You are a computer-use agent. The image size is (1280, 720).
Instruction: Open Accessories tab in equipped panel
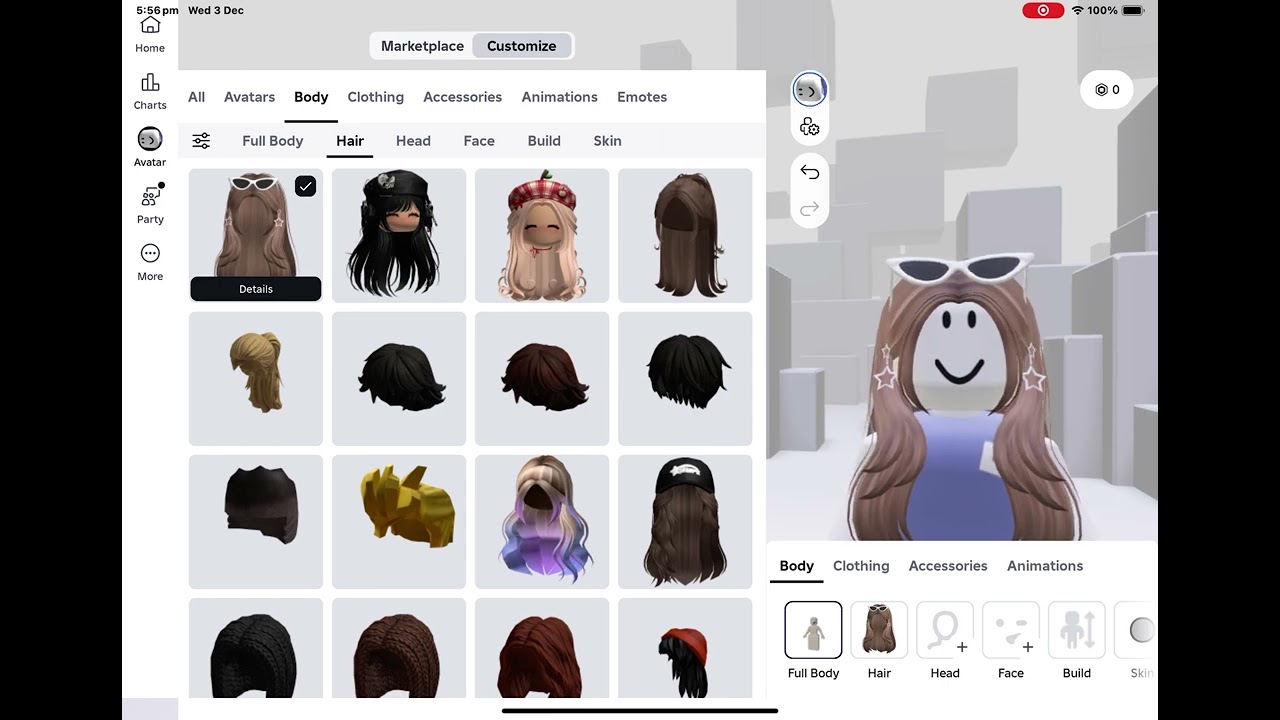[x=948, y=566]
